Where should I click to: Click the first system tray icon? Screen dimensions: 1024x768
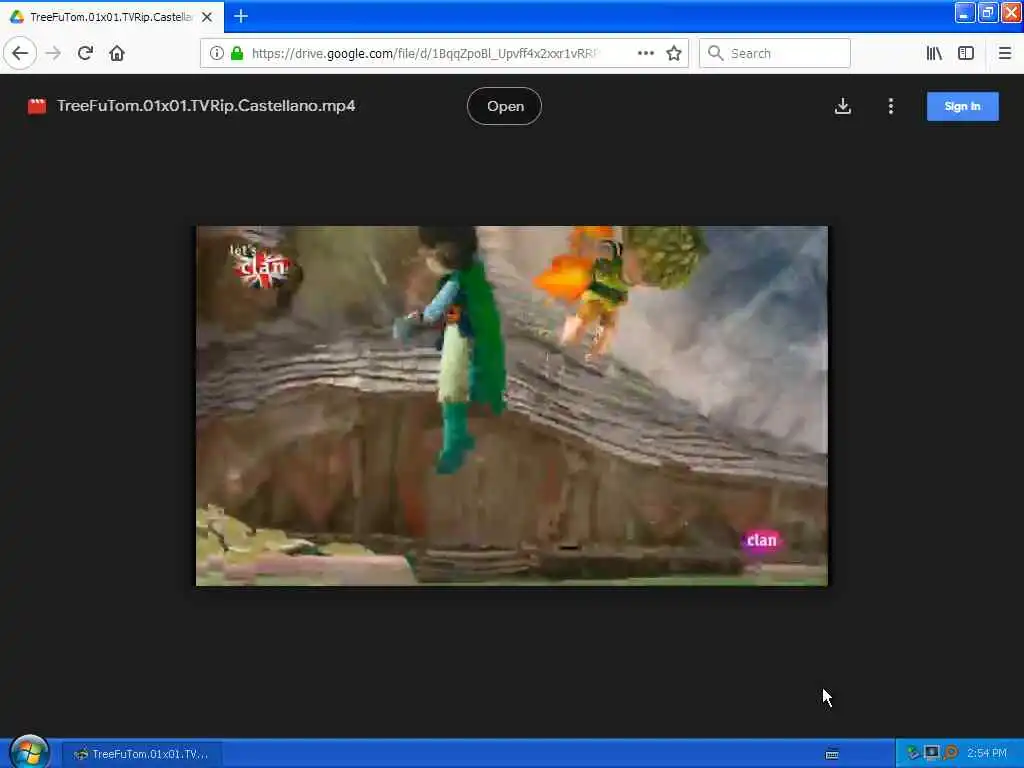(913, 753)
